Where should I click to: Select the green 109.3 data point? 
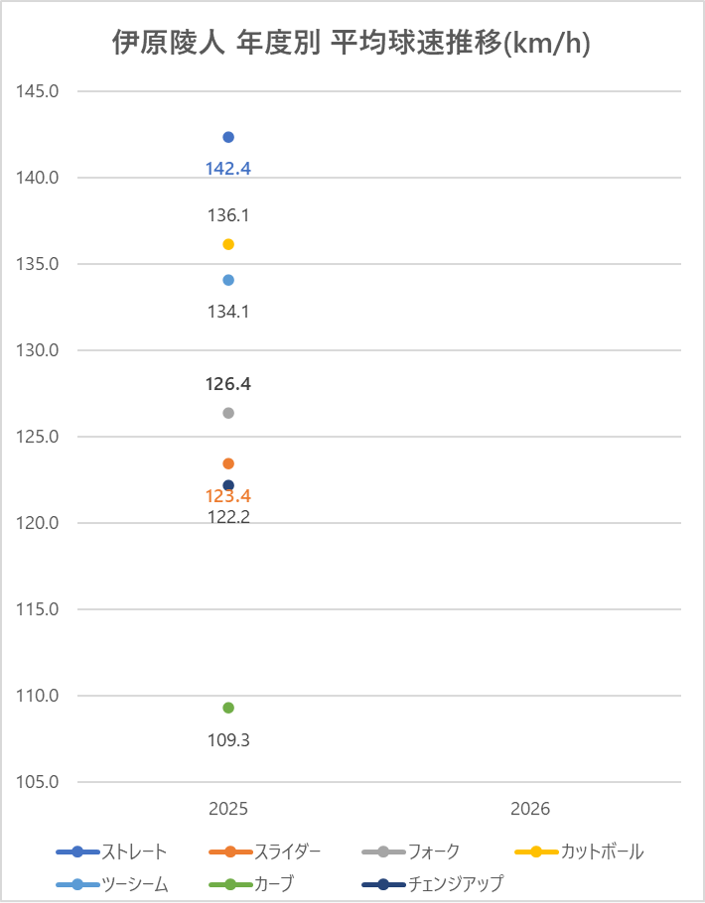click(228, 708)
